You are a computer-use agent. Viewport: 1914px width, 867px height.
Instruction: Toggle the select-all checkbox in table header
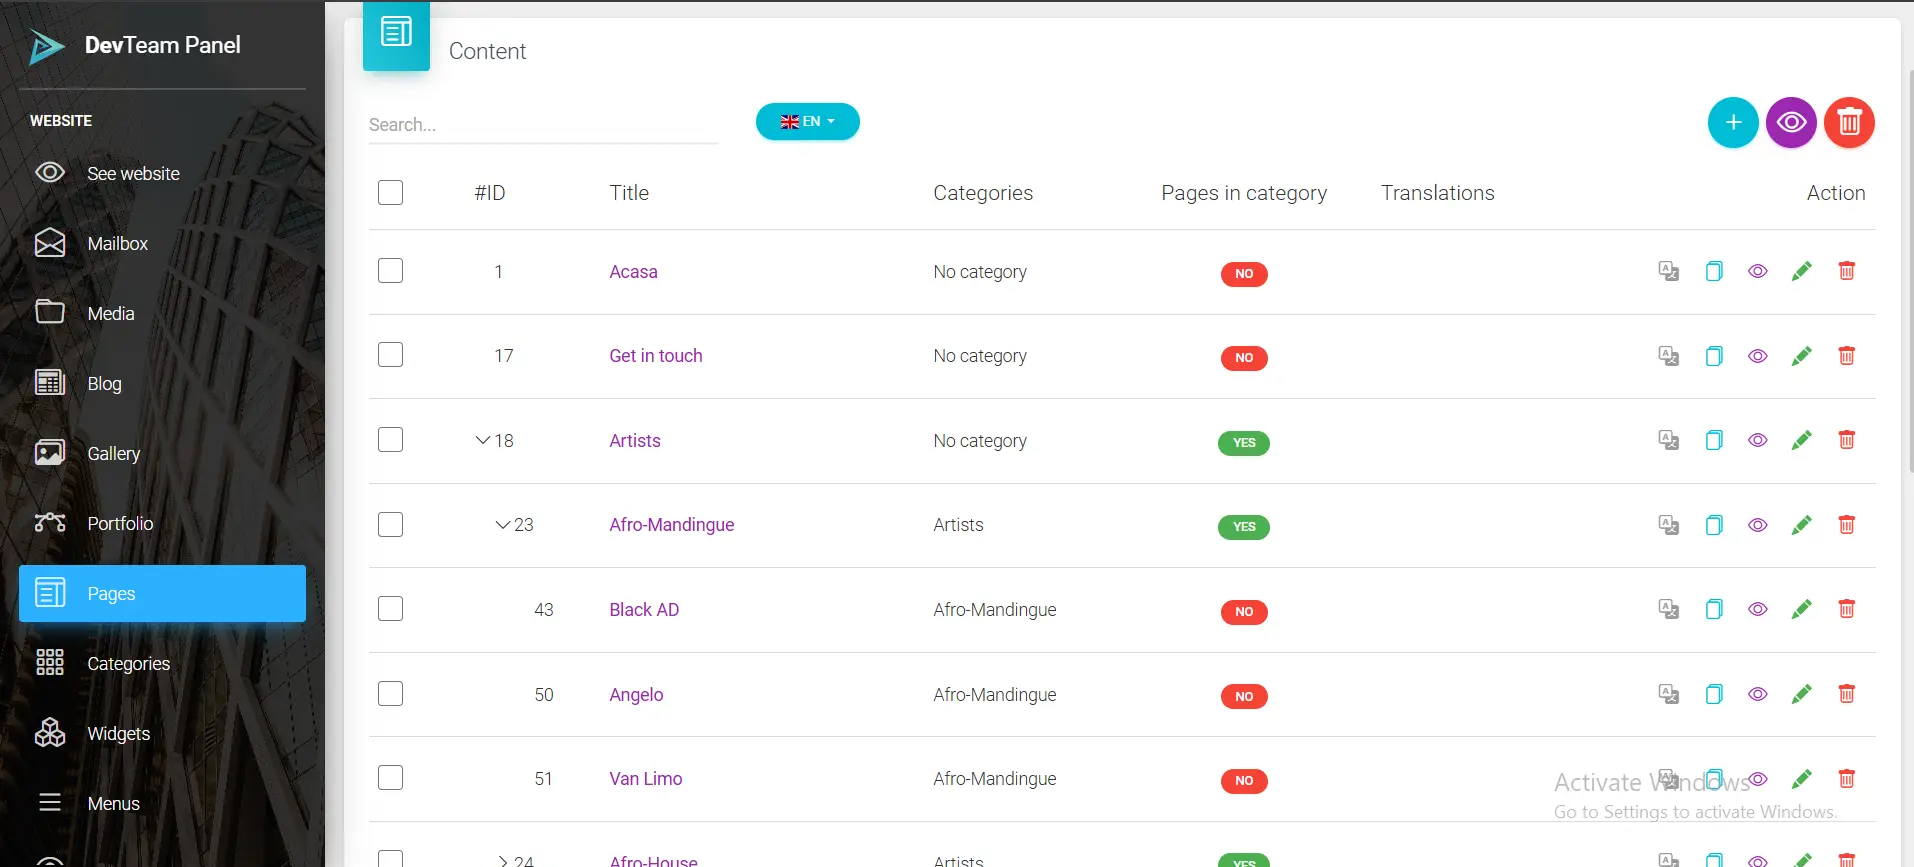click(x=390, y=192)
